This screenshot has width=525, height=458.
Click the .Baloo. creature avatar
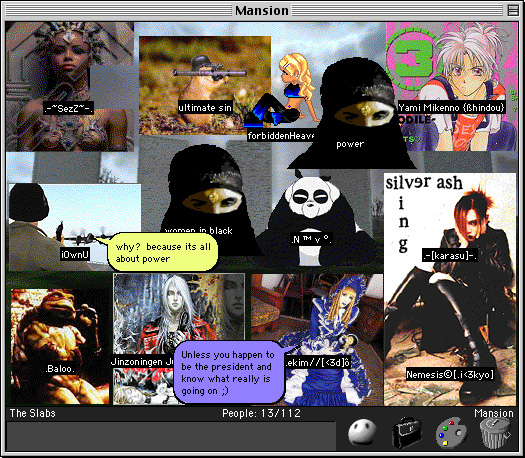click(60, 347)
